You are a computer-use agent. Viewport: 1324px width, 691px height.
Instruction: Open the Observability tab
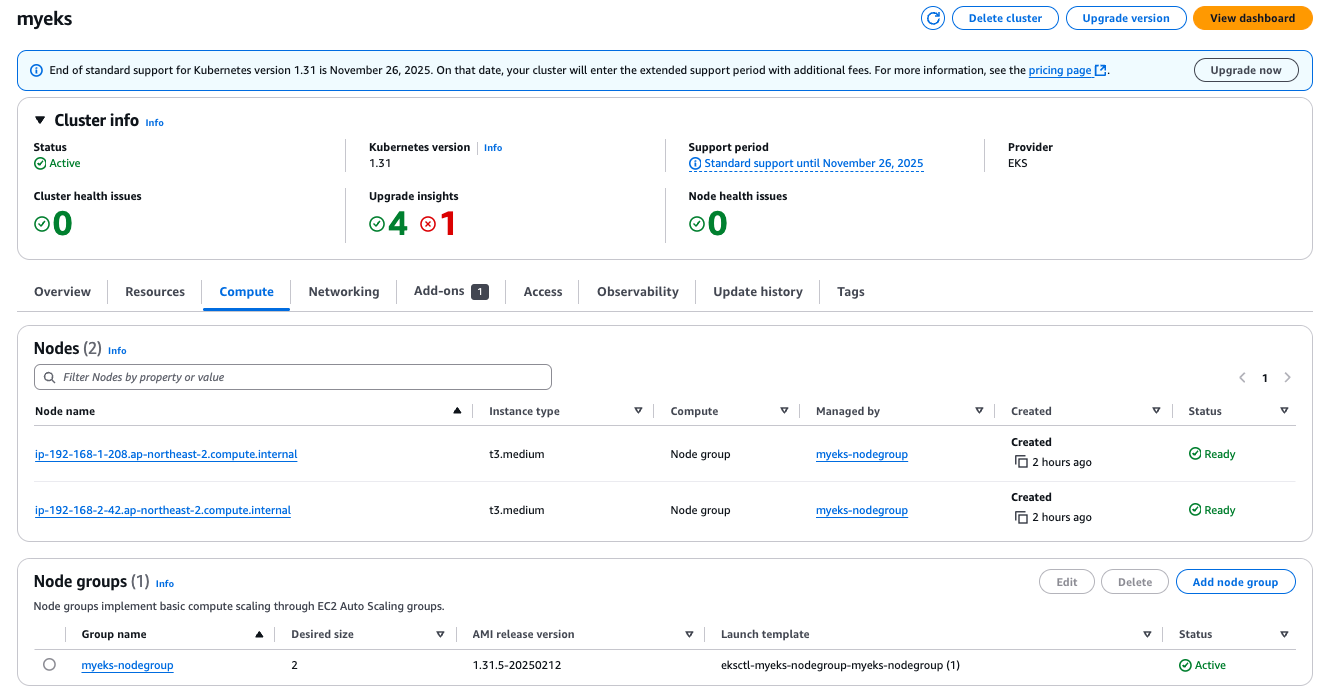click(638, 292)
